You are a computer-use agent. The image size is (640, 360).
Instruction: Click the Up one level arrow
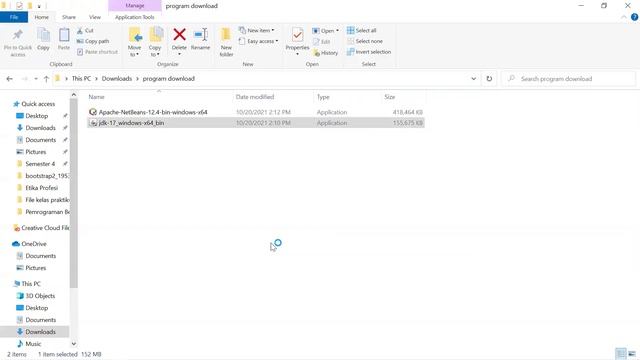point(46,79)
